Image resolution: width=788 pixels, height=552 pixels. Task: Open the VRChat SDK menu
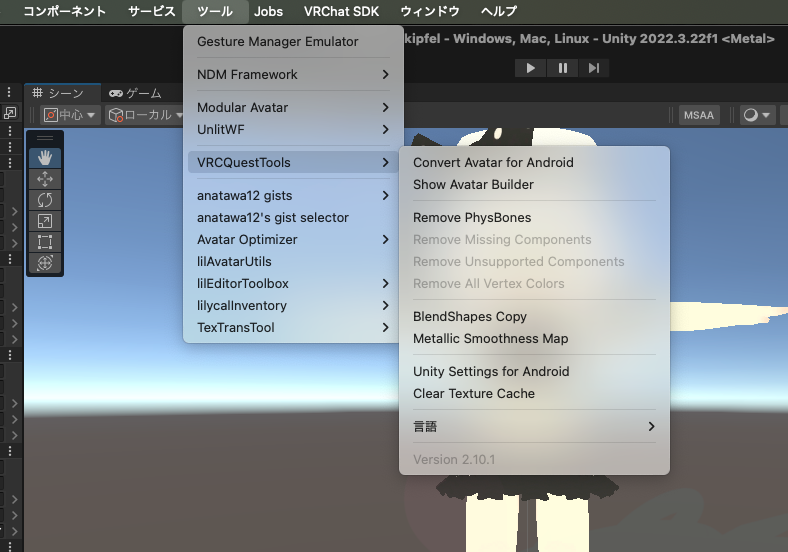tap(341, 11)
